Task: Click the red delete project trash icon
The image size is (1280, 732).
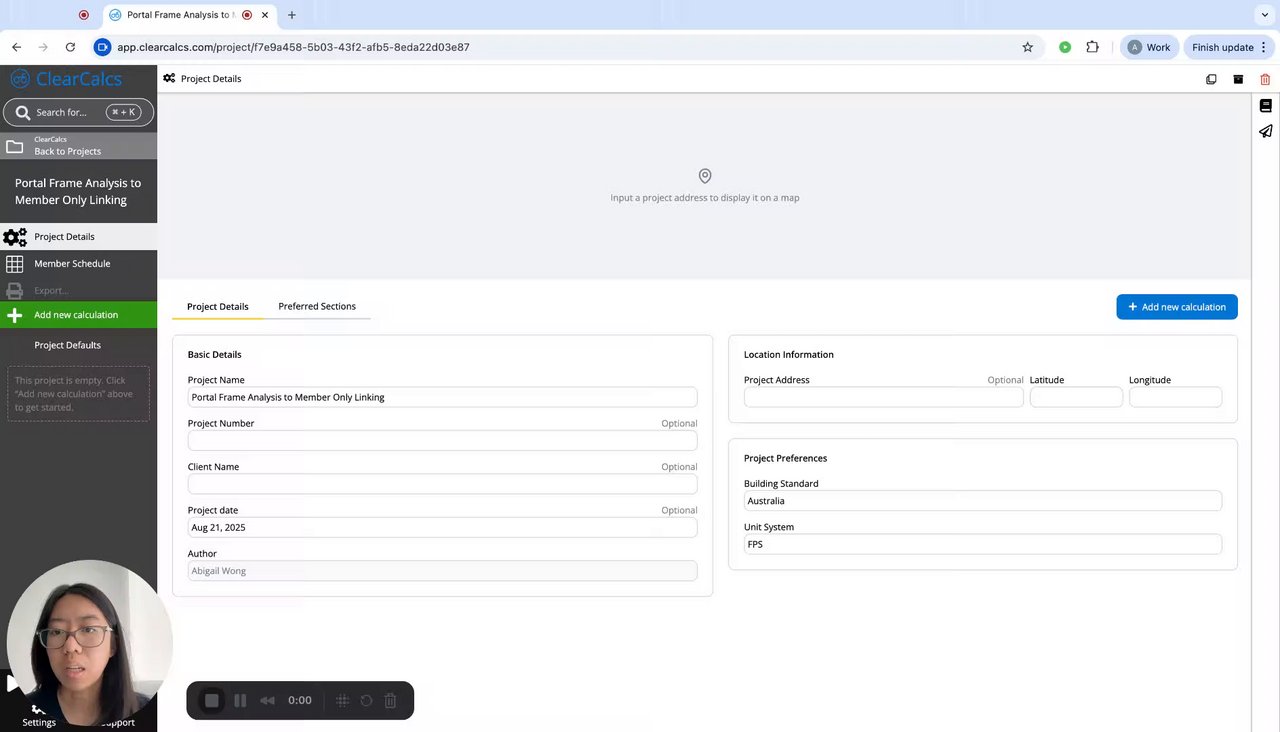Action: [x=1265, y=79]
